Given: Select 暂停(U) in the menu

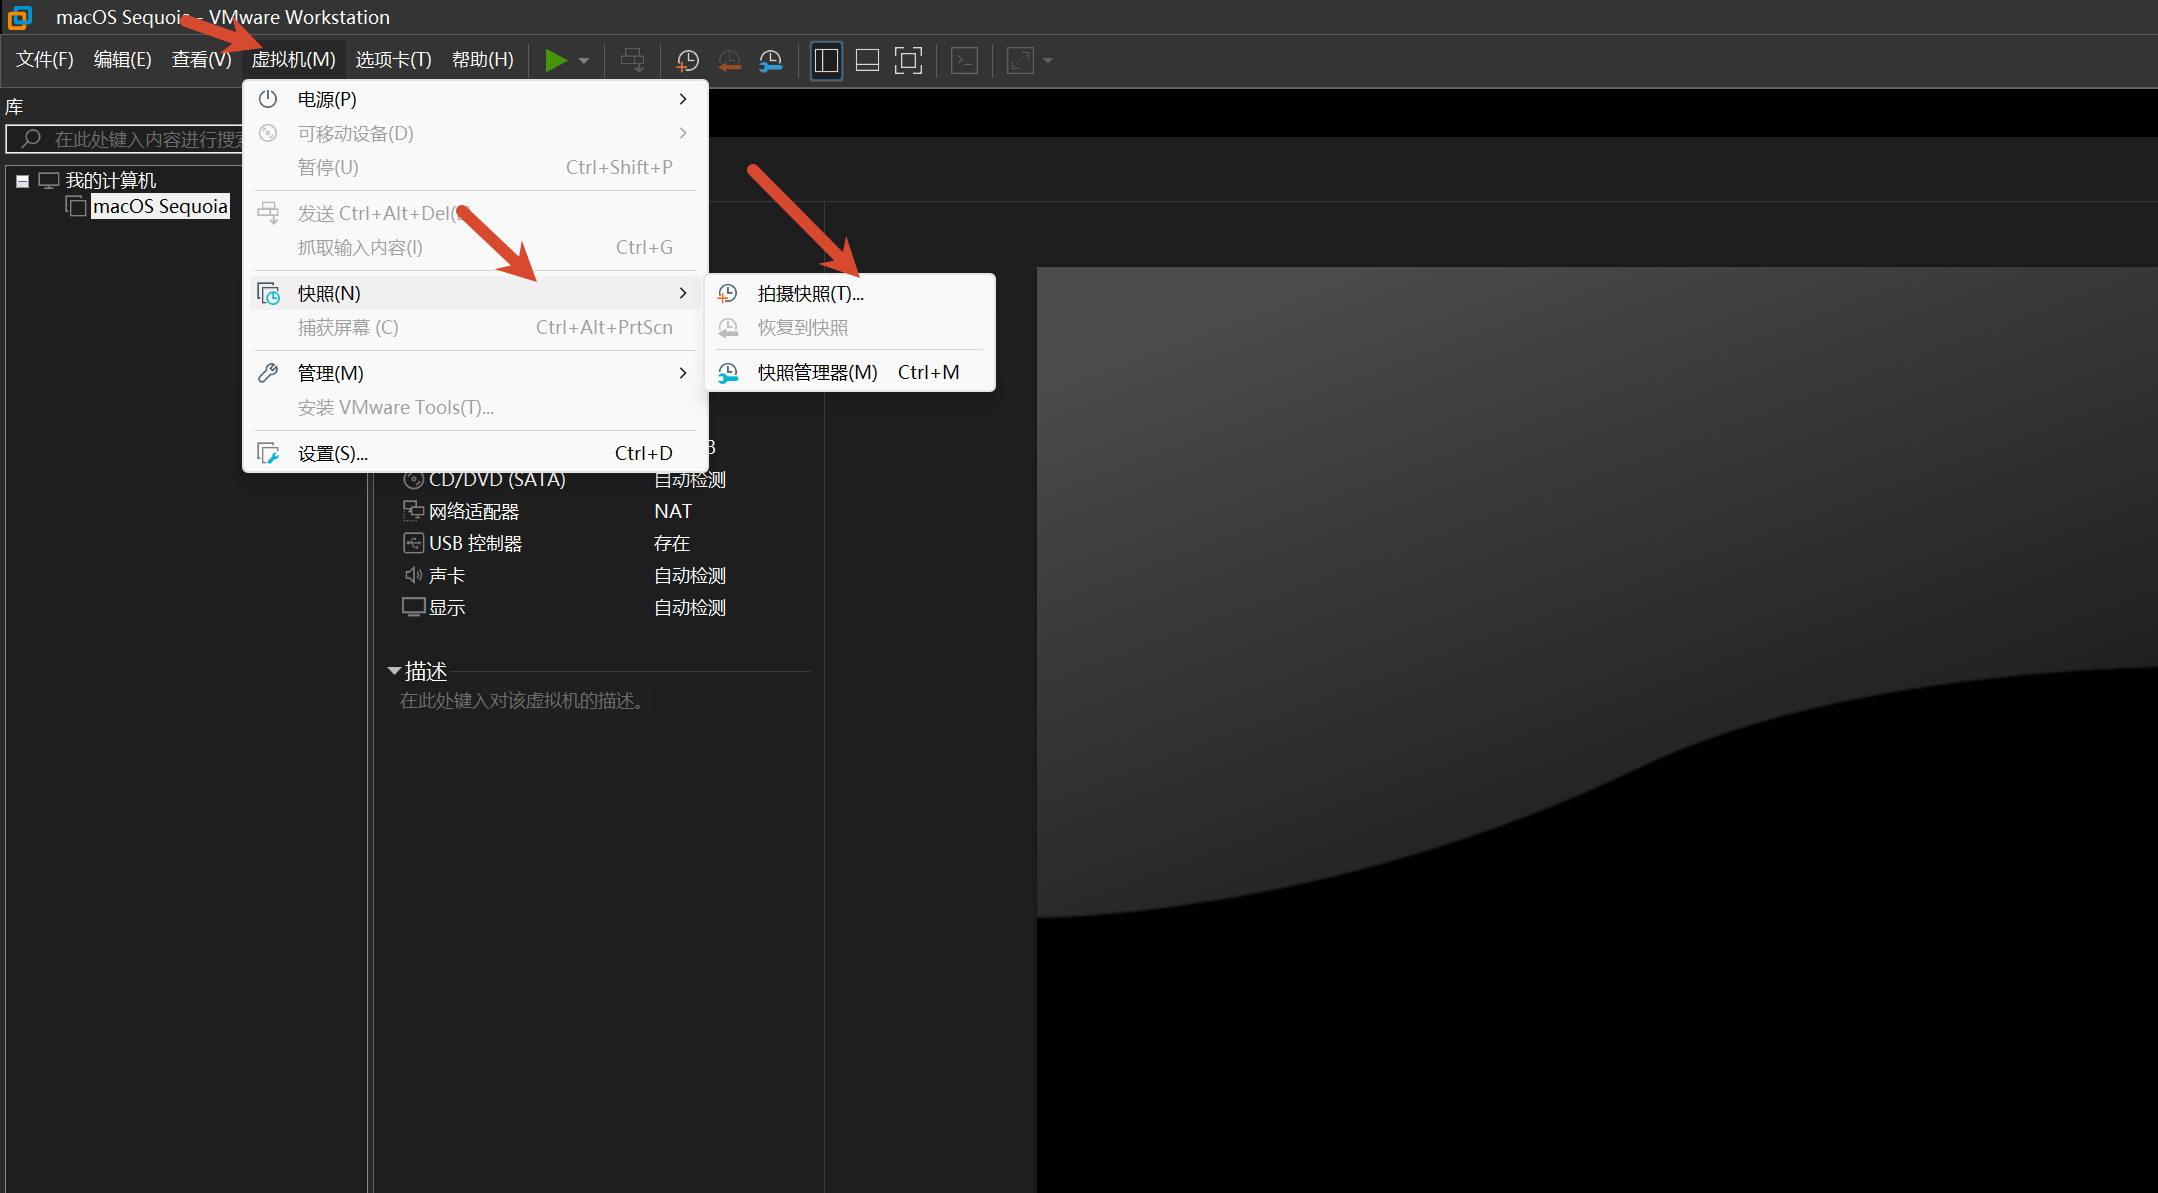Looking at the screenshot, I should point(475,167).
